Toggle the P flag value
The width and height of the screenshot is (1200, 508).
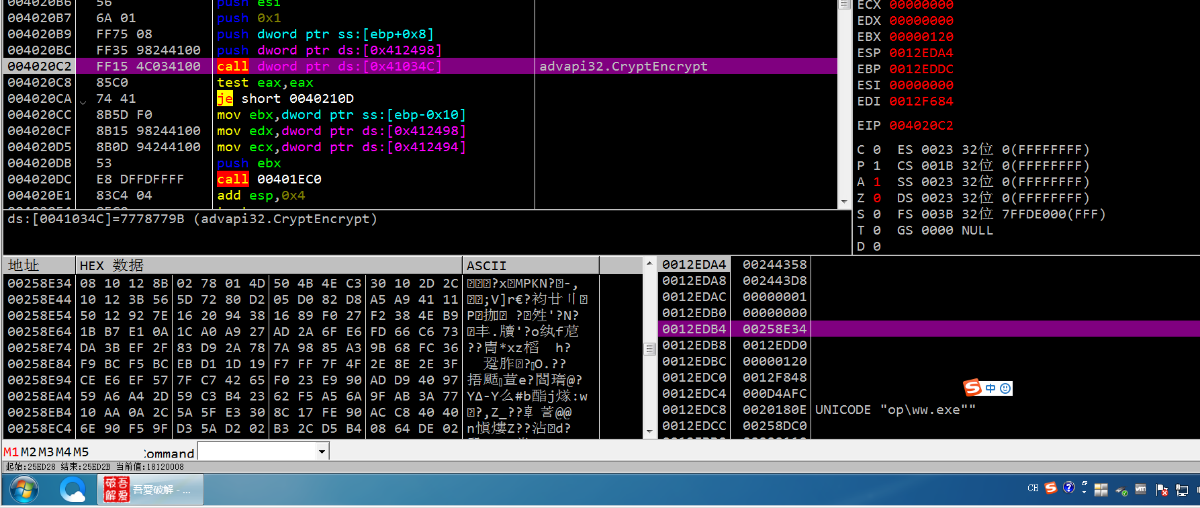[877, 166]
